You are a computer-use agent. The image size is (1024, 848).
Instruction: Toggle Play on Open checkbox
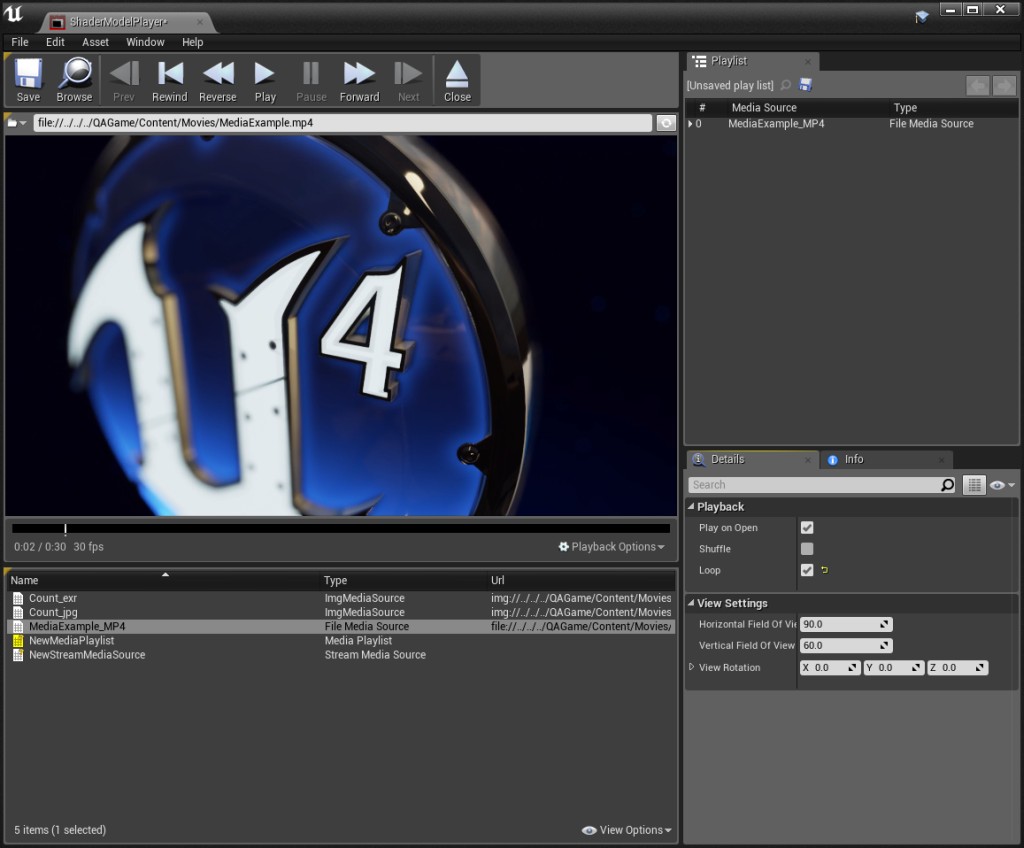coord(807,528)
